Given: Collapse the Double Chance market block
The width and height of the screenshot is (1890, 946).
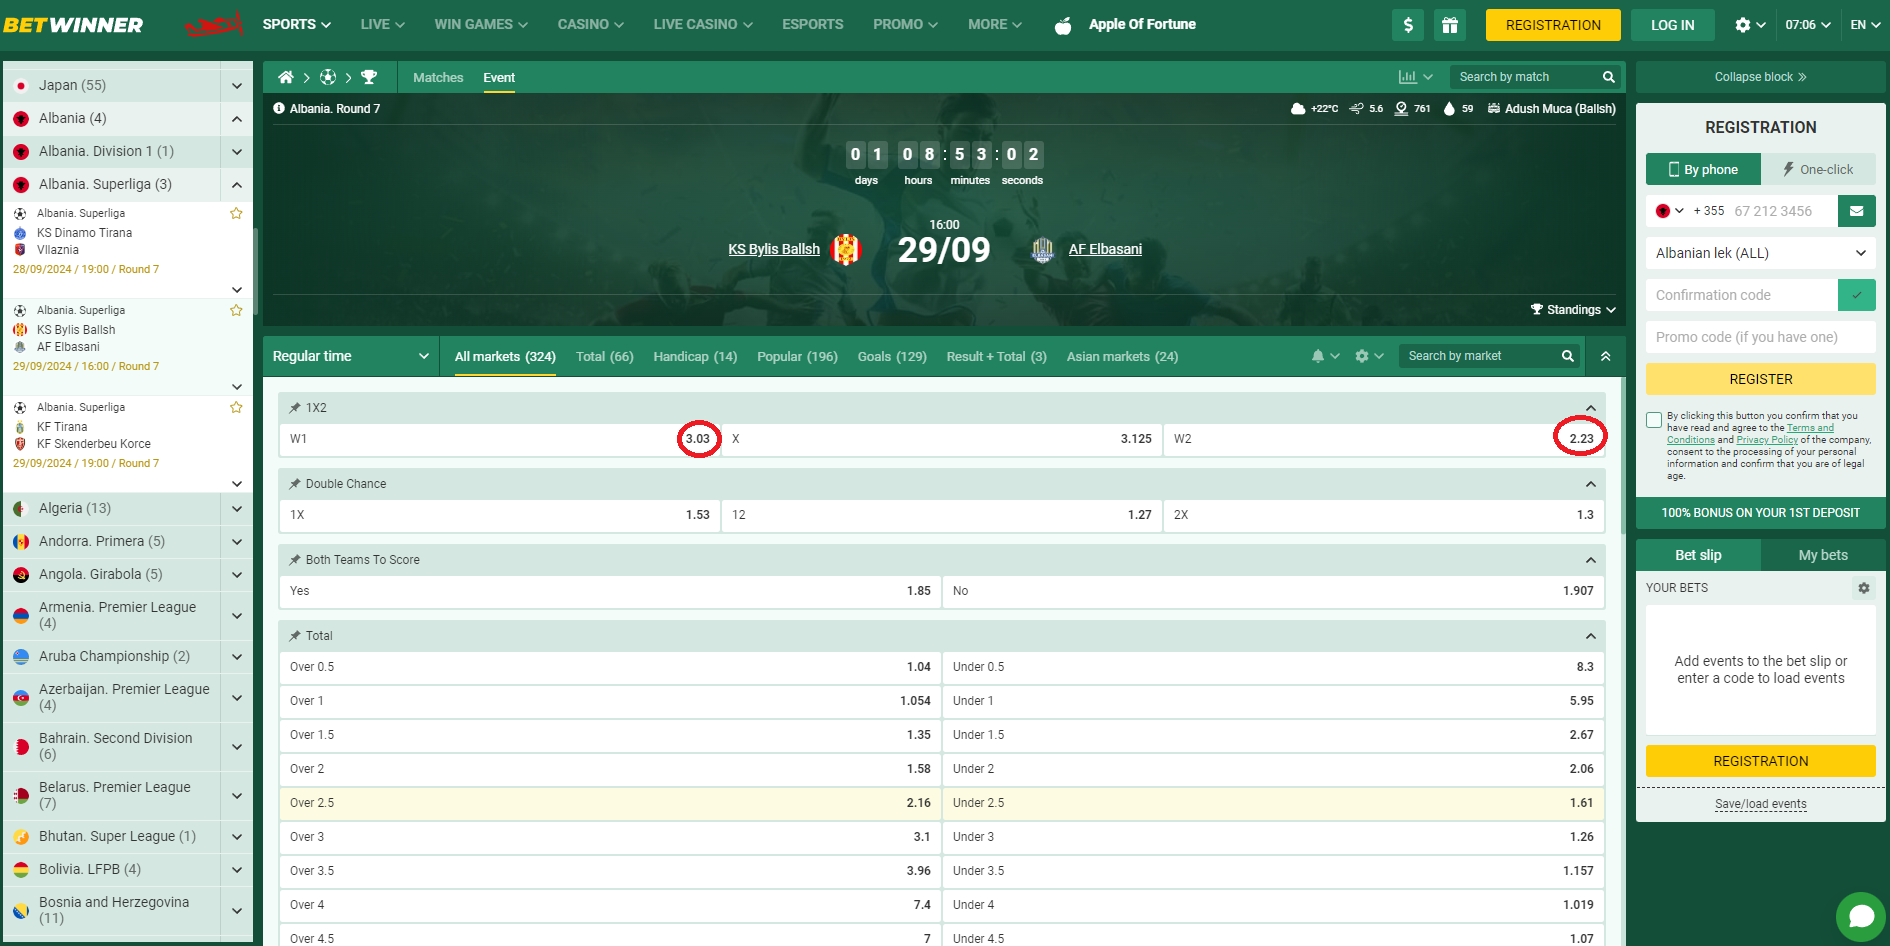Looking at the screenshot, I should click(x=1590, y=484).
